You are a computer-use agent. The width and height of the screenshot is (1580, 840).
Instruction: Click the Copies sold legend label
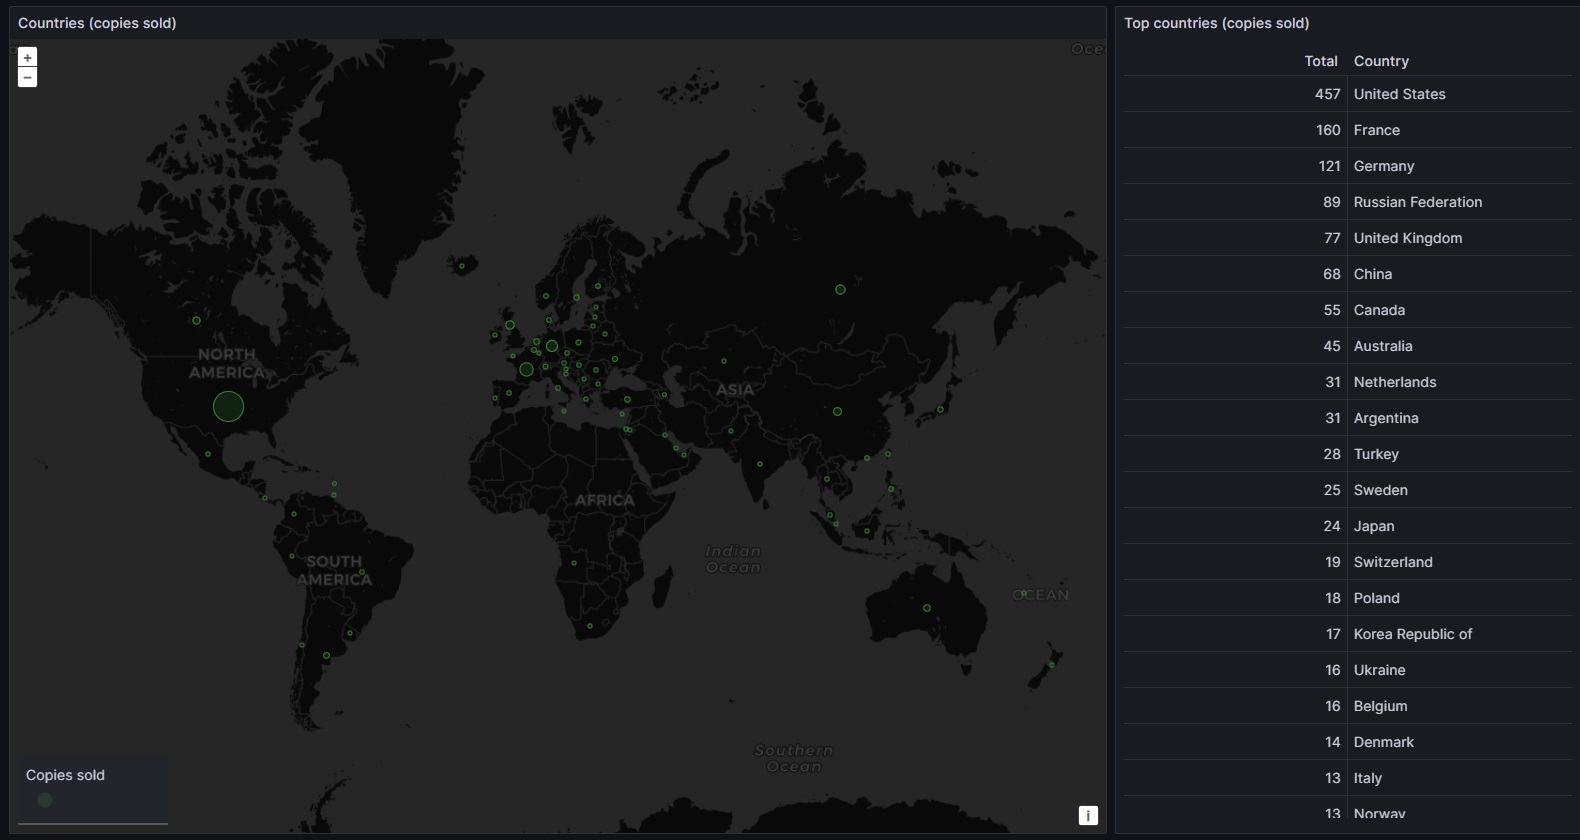tap(65, 775)
